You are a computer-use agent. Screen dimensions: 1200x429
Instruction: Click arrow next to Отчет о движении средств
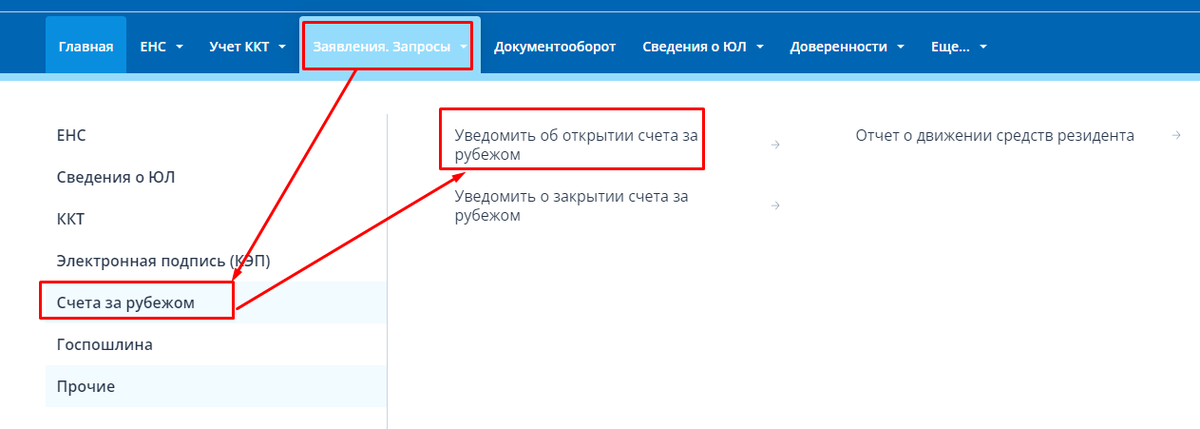click(1176, 136)
